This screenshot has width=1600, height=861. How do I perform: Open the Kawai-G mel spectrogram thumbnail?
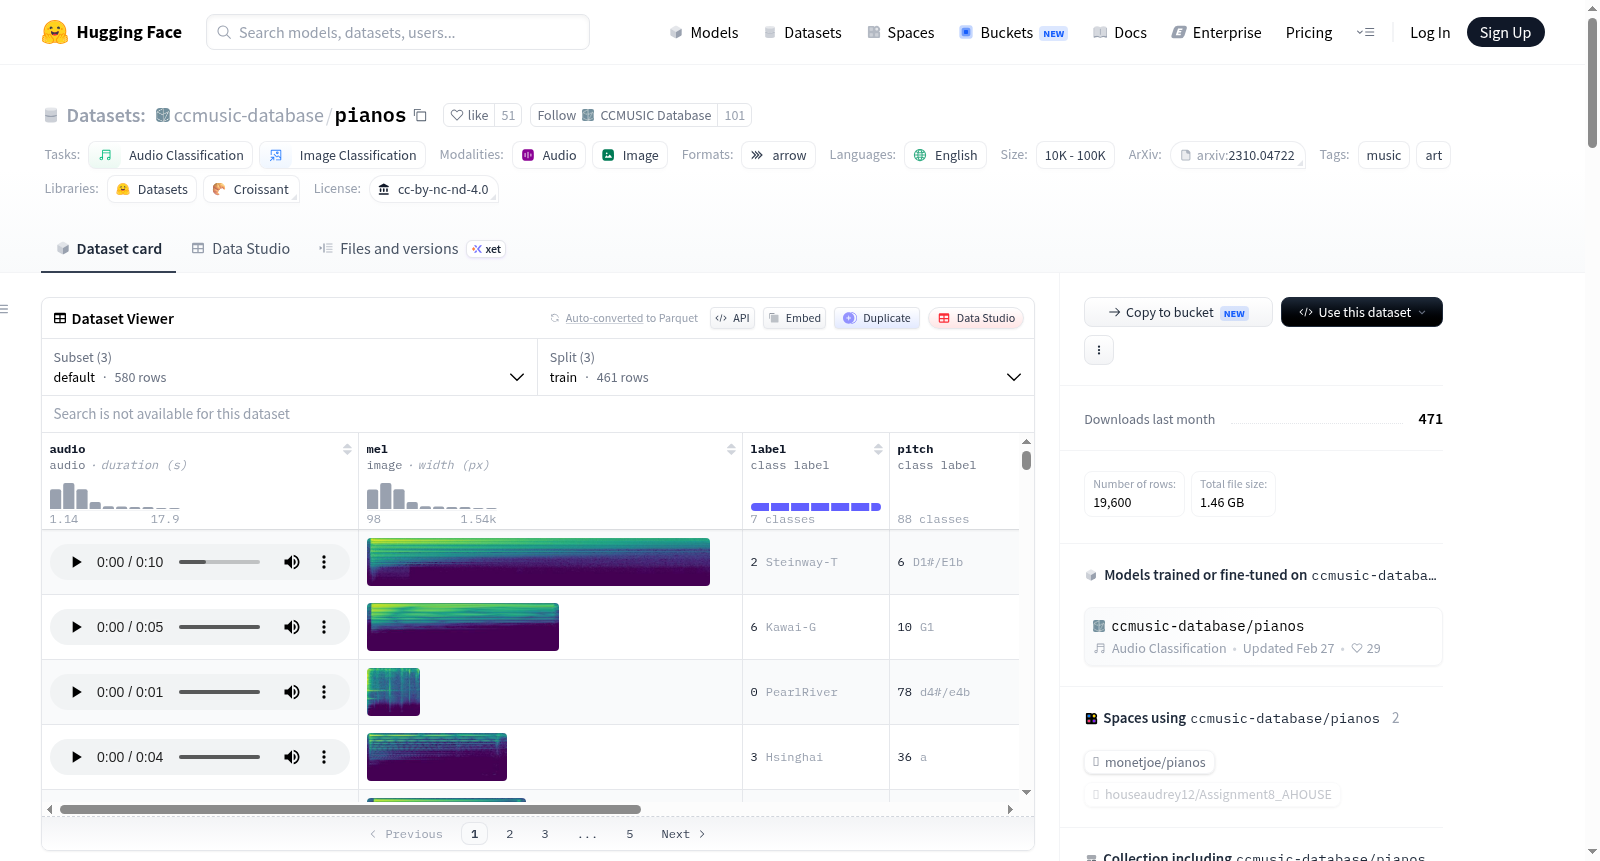(x=463, y=627)
